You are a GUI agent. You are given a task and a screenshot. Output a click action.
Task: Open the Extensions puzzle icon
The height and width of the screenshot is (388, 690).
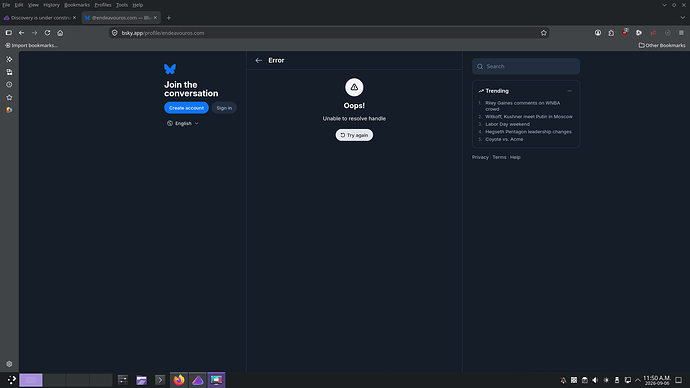(611, 33)
